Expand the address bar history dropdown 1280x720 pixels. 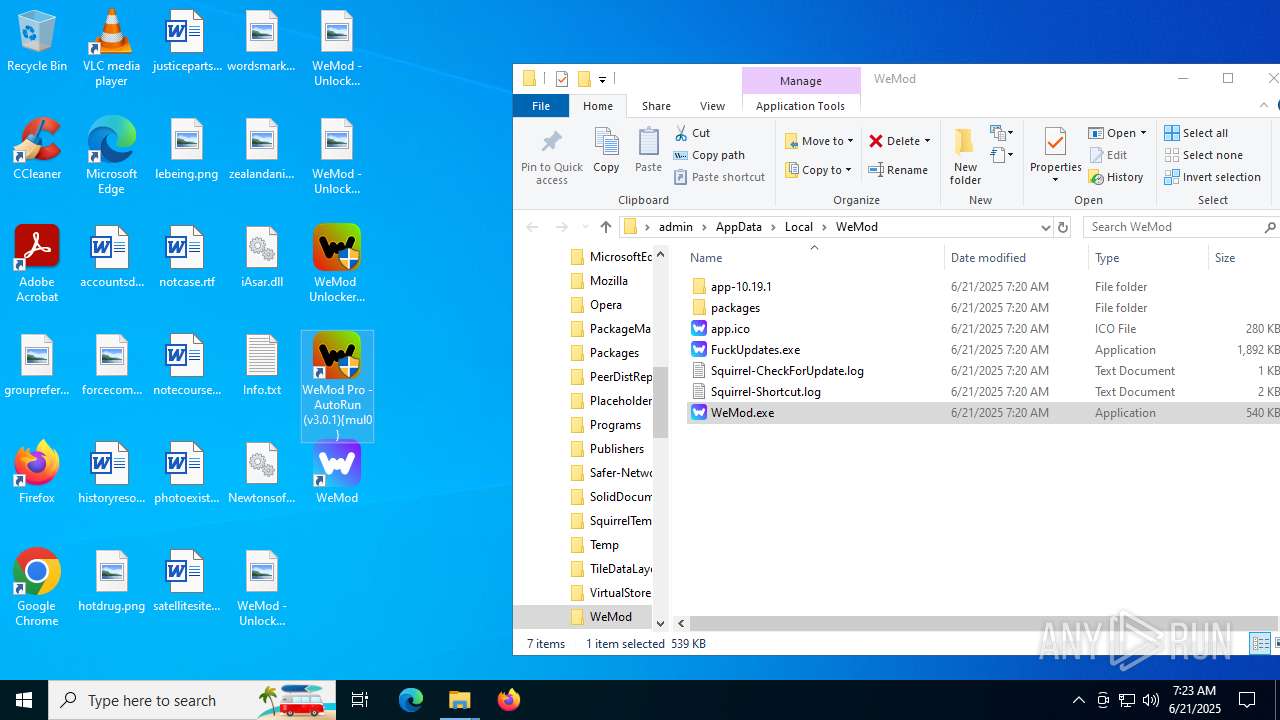[1045, 227]
